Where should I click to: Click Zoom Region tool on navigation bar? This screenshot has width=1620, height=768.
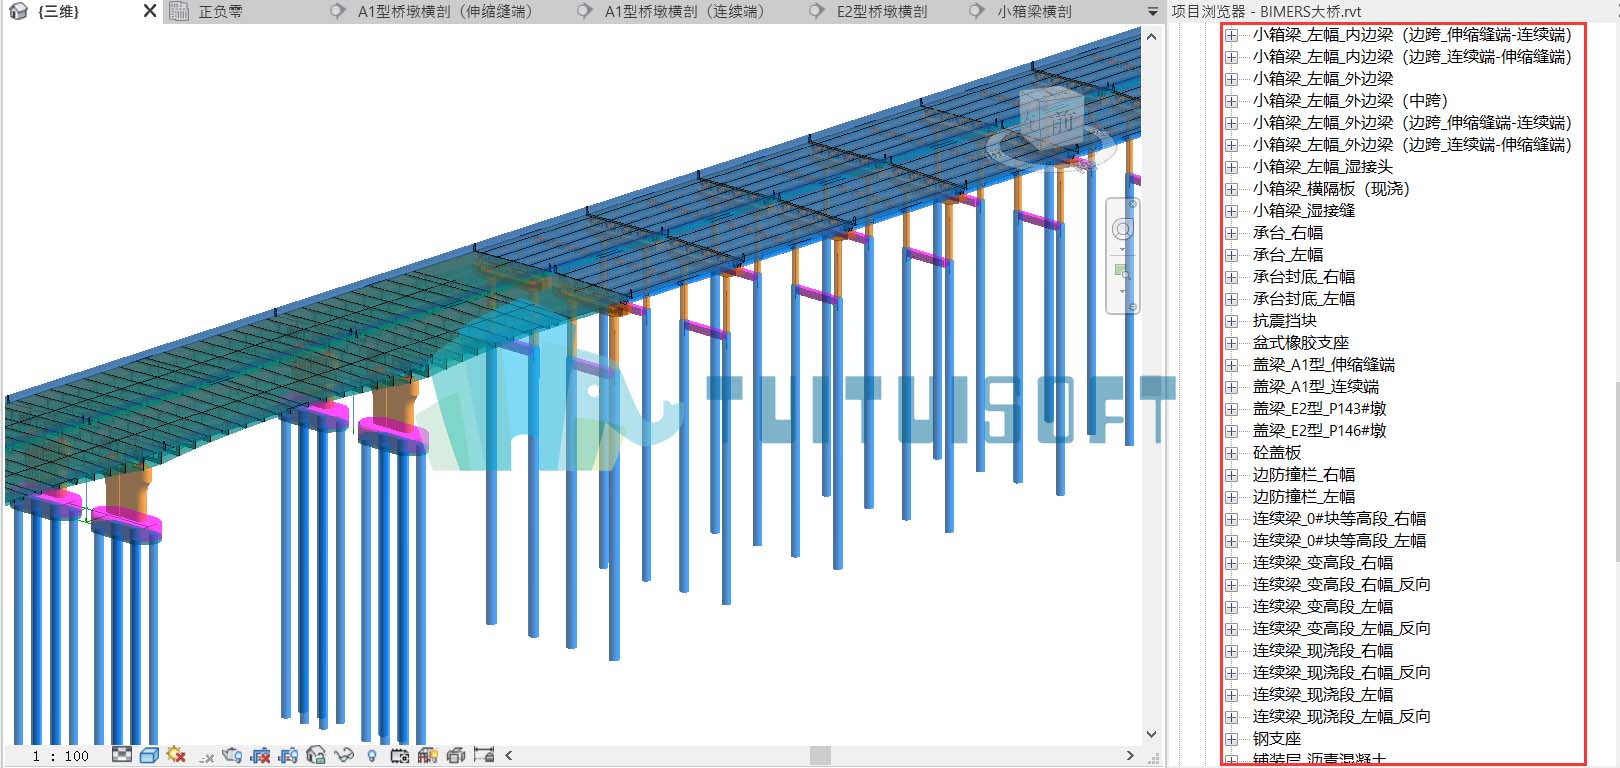tap(1123, 271)
